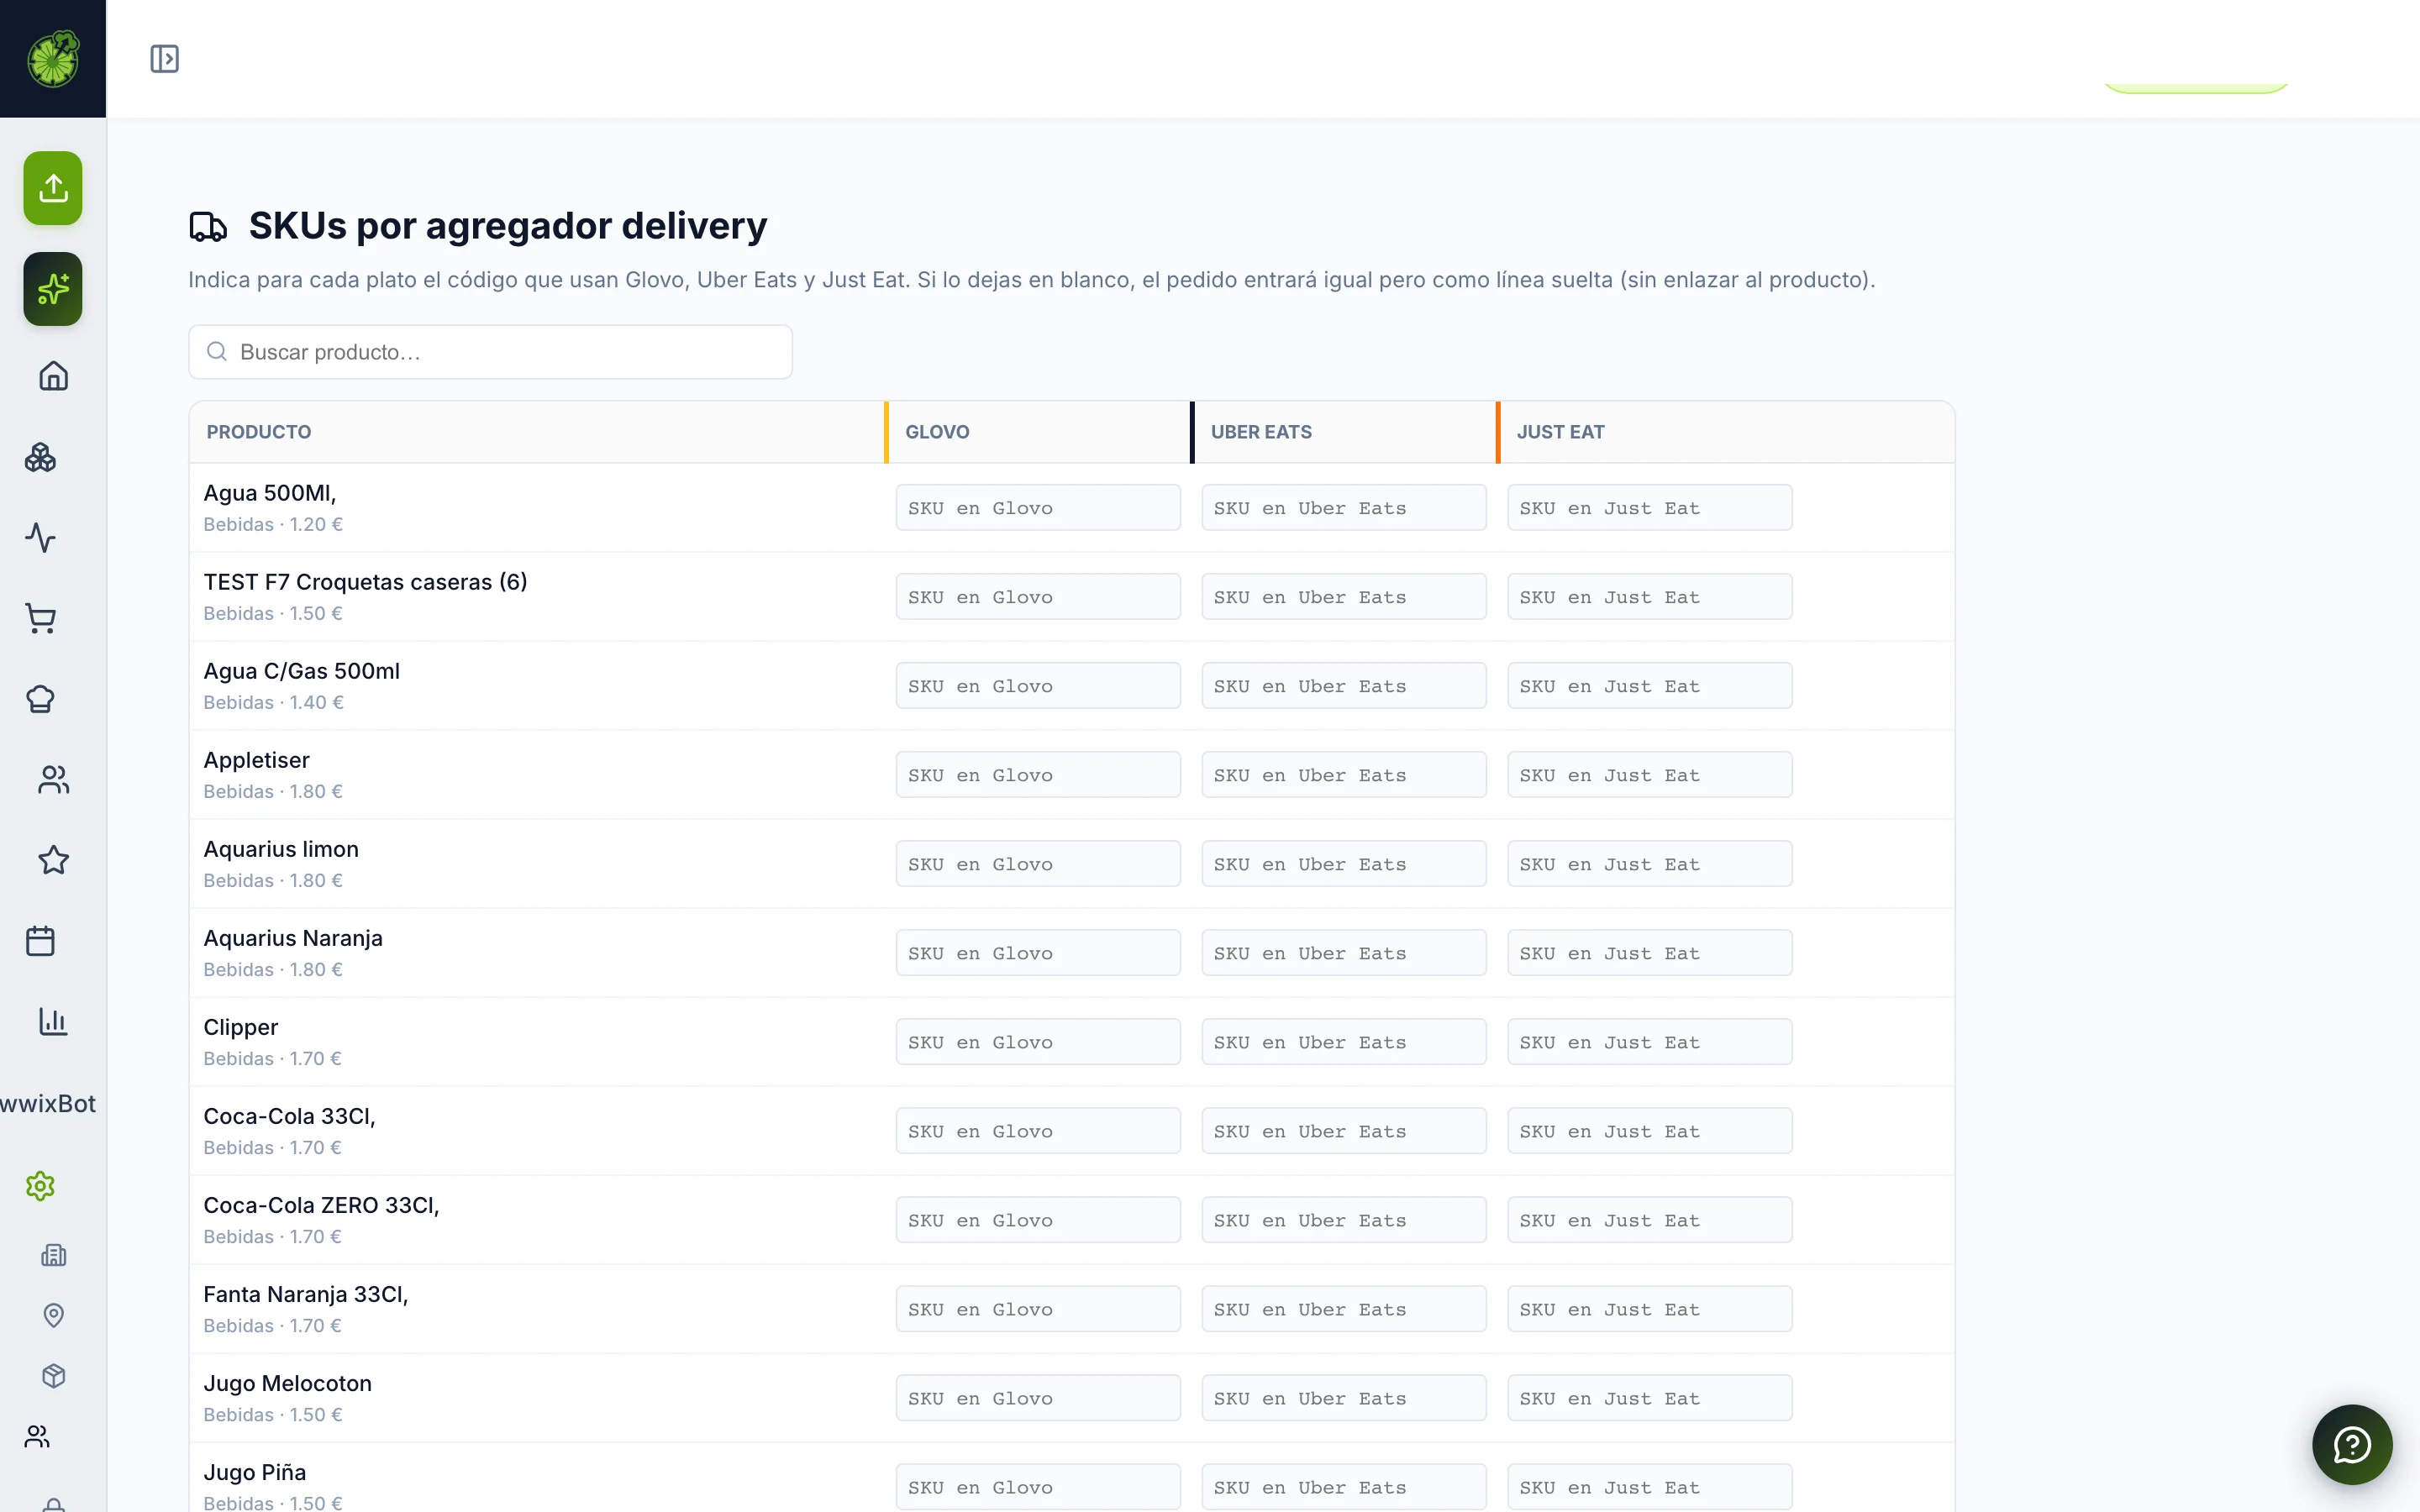The image size is (2420, 1512).
Task: Open the help question mark bubble
Action: coord(2352,1445)
